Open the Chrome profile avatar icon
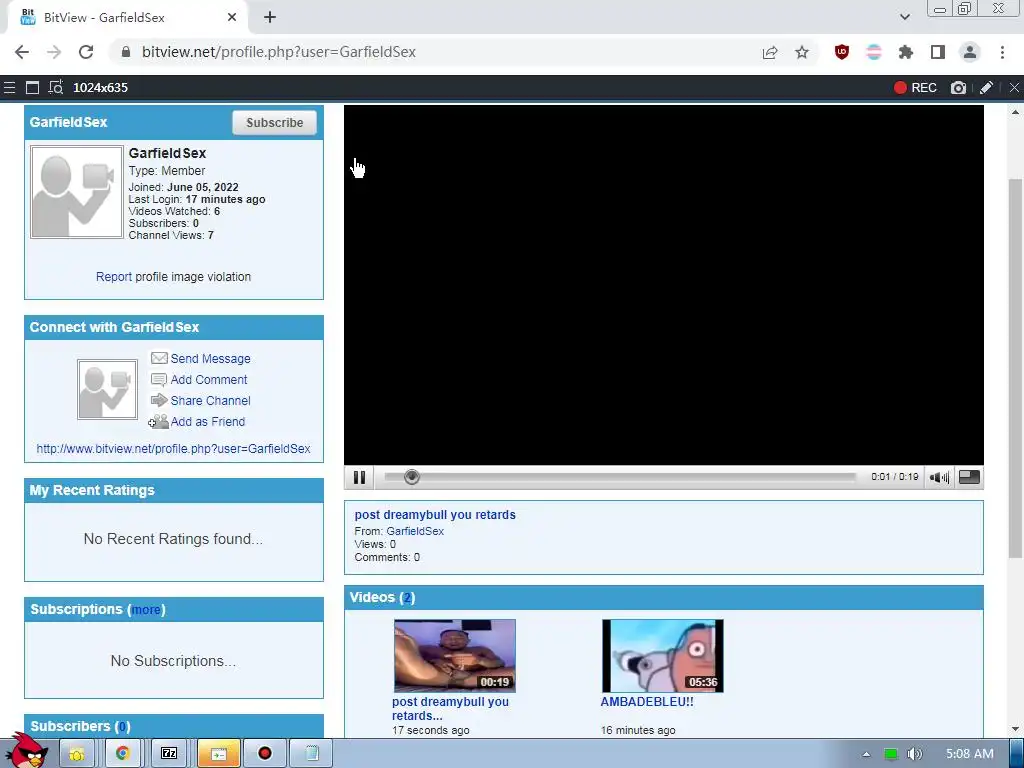This screenshot has height=768, width=1024. 970,52
